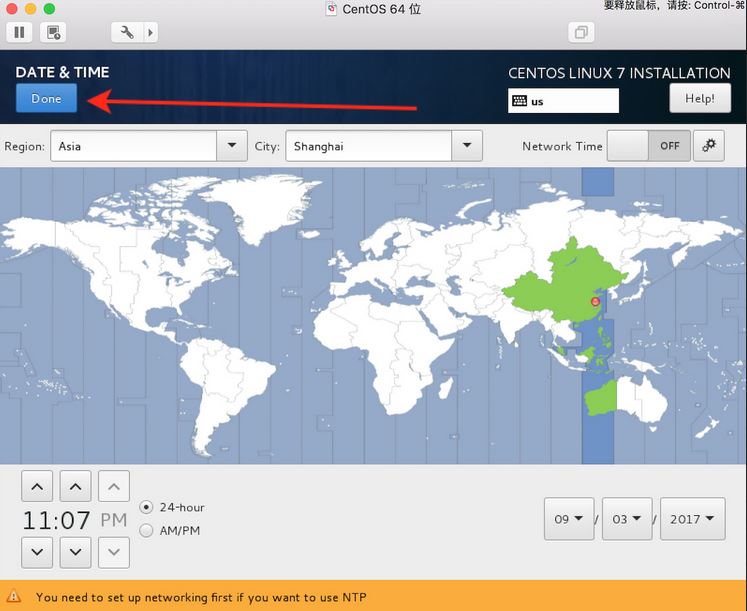Click the Shanghai city field

pos(368,146)
